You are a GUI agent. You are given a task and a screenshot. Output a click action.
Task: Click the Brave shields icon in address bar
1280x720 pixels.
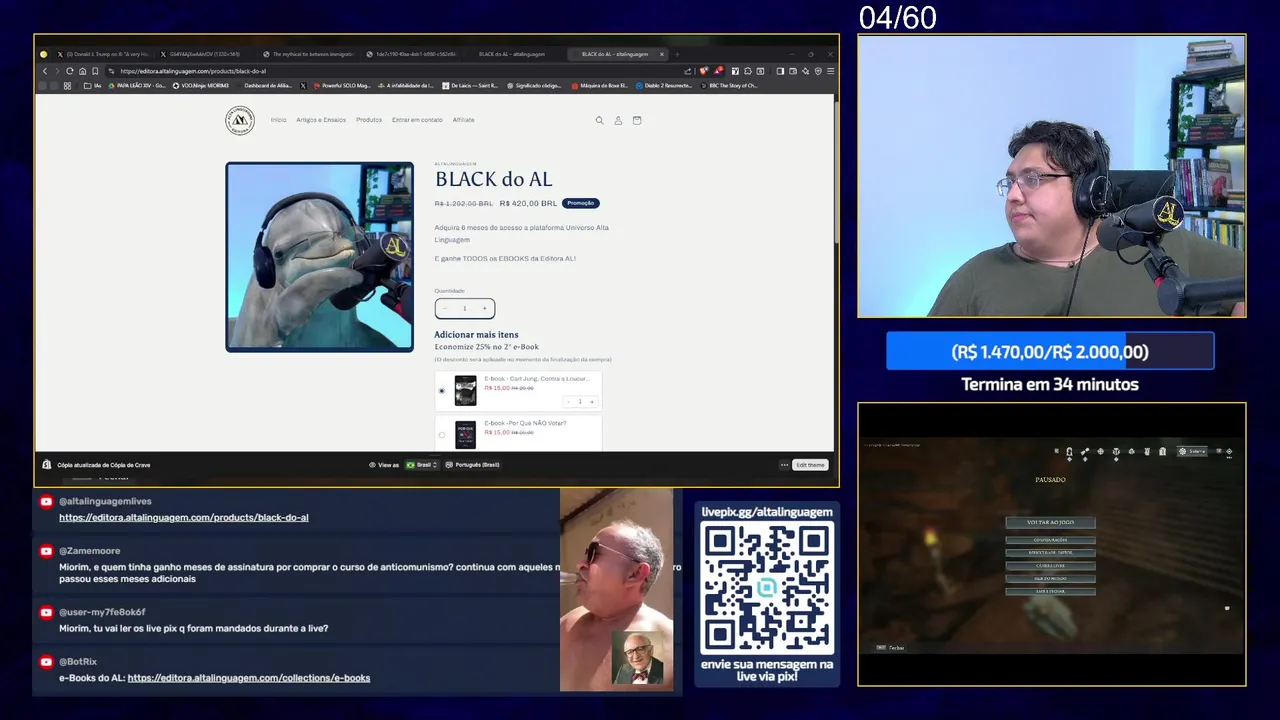tap(704, 71)
